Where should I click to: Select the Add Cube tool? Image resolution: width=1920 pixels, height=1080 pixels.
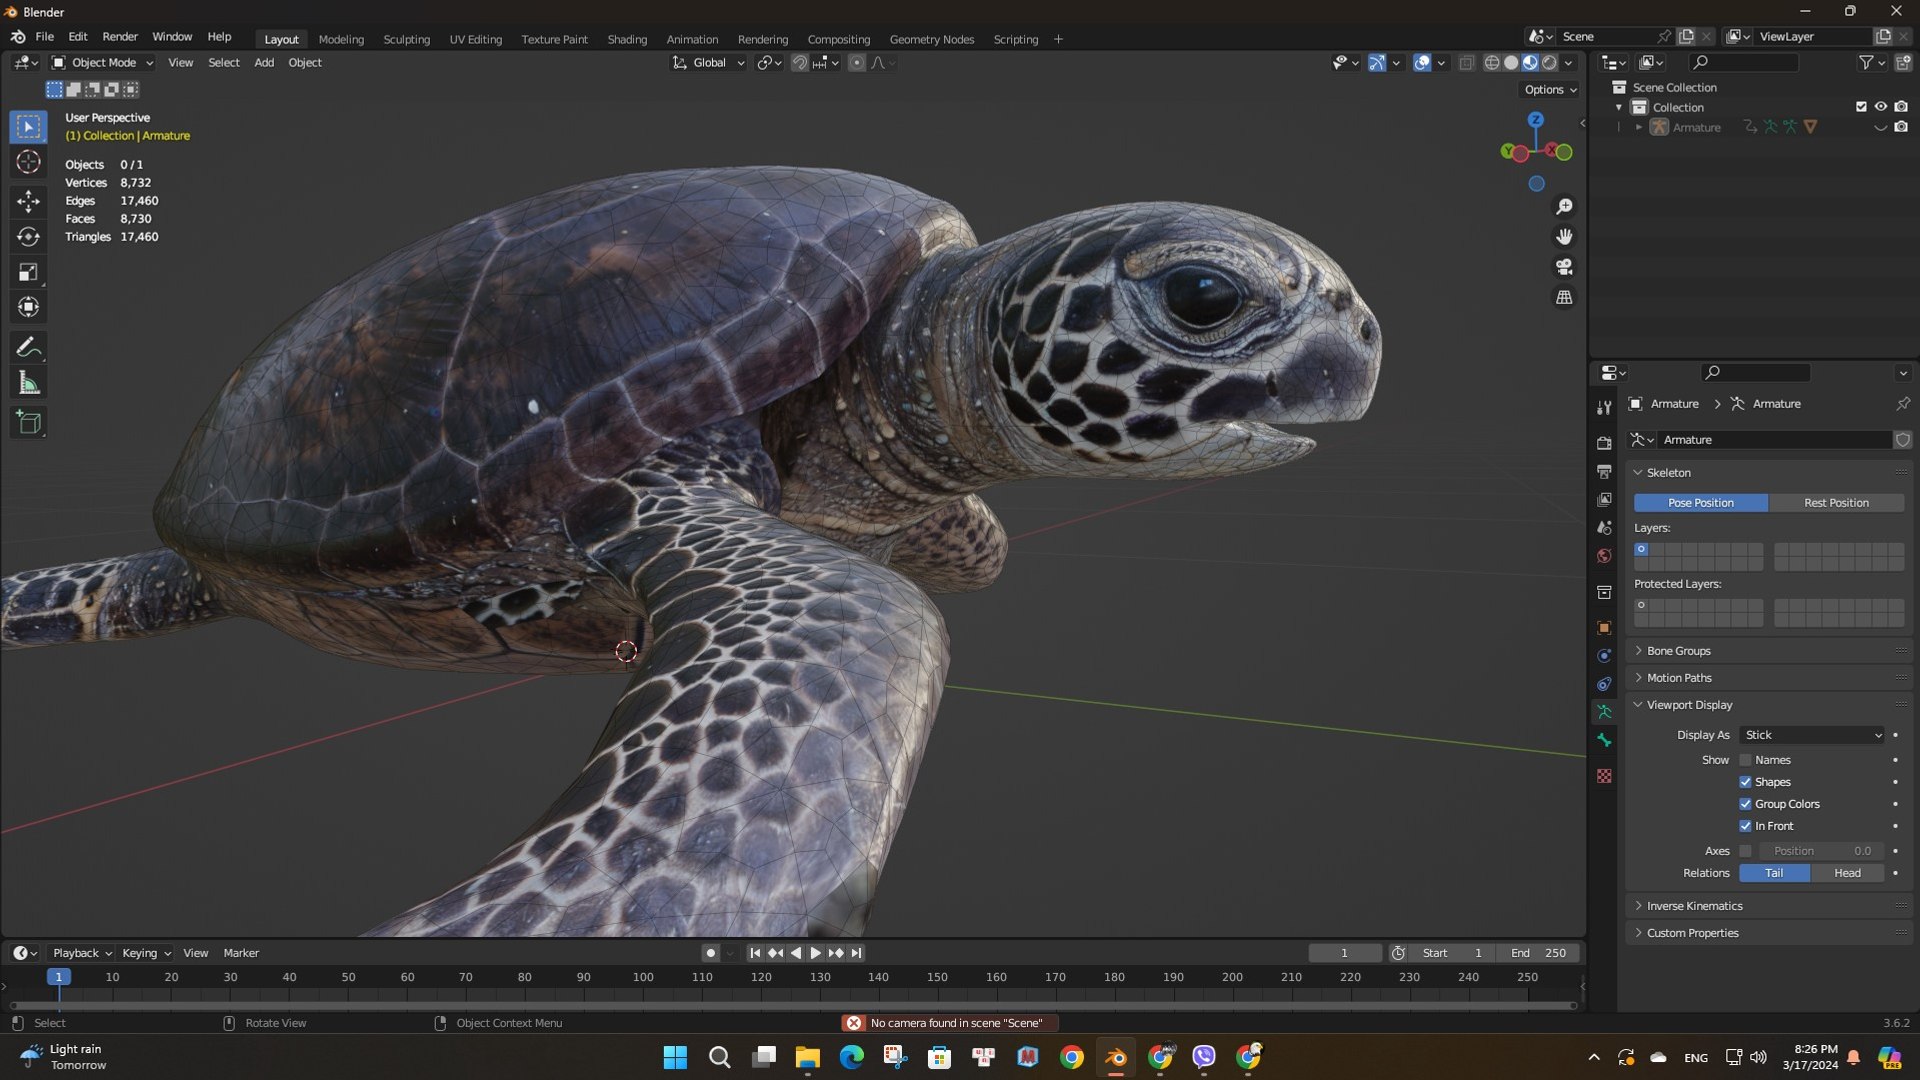click(28, 422)
